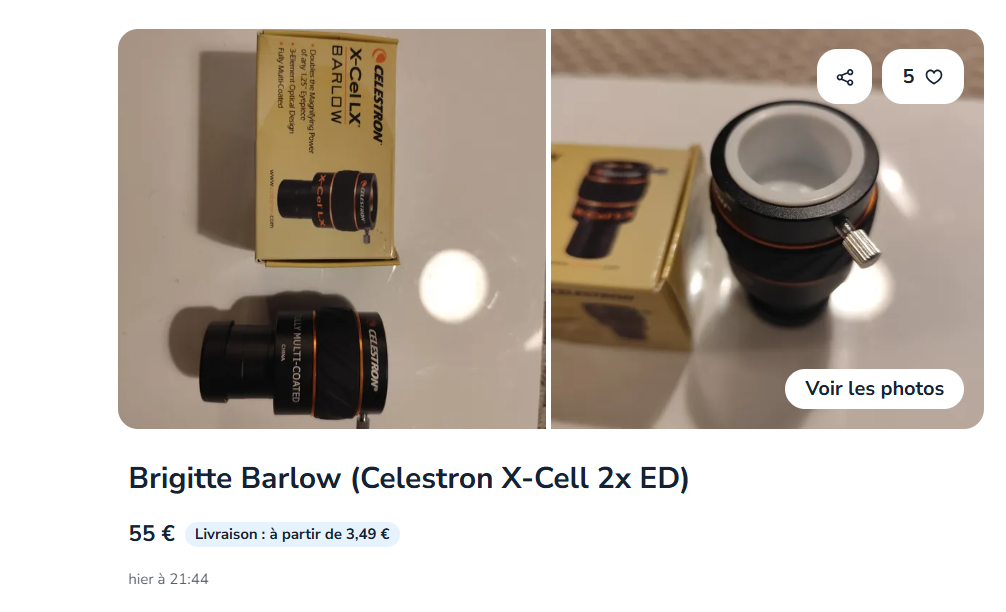This screenshot has height=612, width=1006.
Task: Click the yellow X-Cel LX Barlow box image
Action: coord(327,148)
